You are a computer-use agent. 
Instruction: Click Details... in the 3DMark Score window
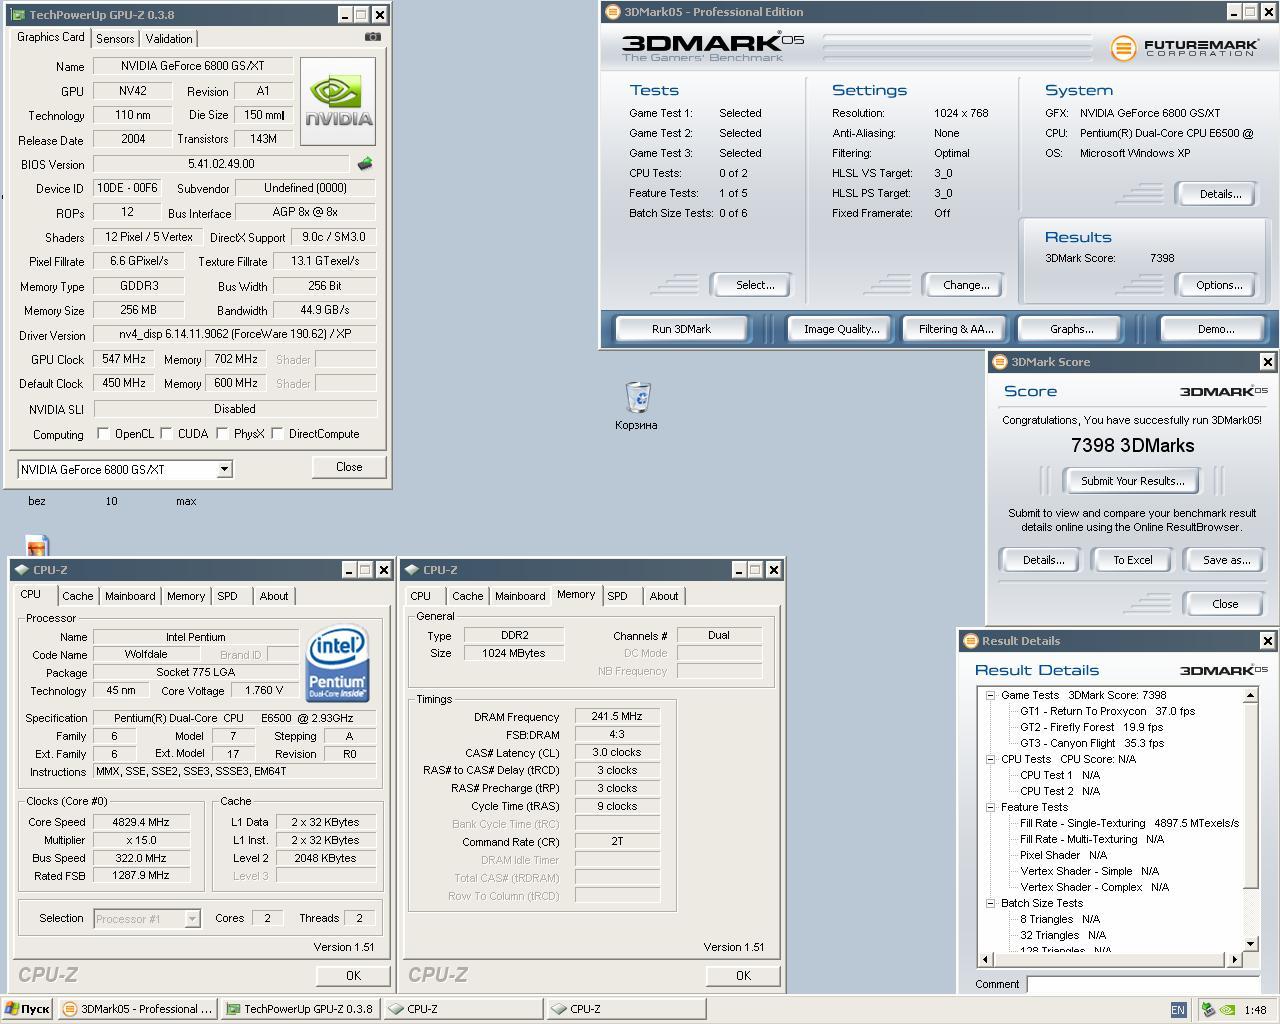(x=1043, y=560)
